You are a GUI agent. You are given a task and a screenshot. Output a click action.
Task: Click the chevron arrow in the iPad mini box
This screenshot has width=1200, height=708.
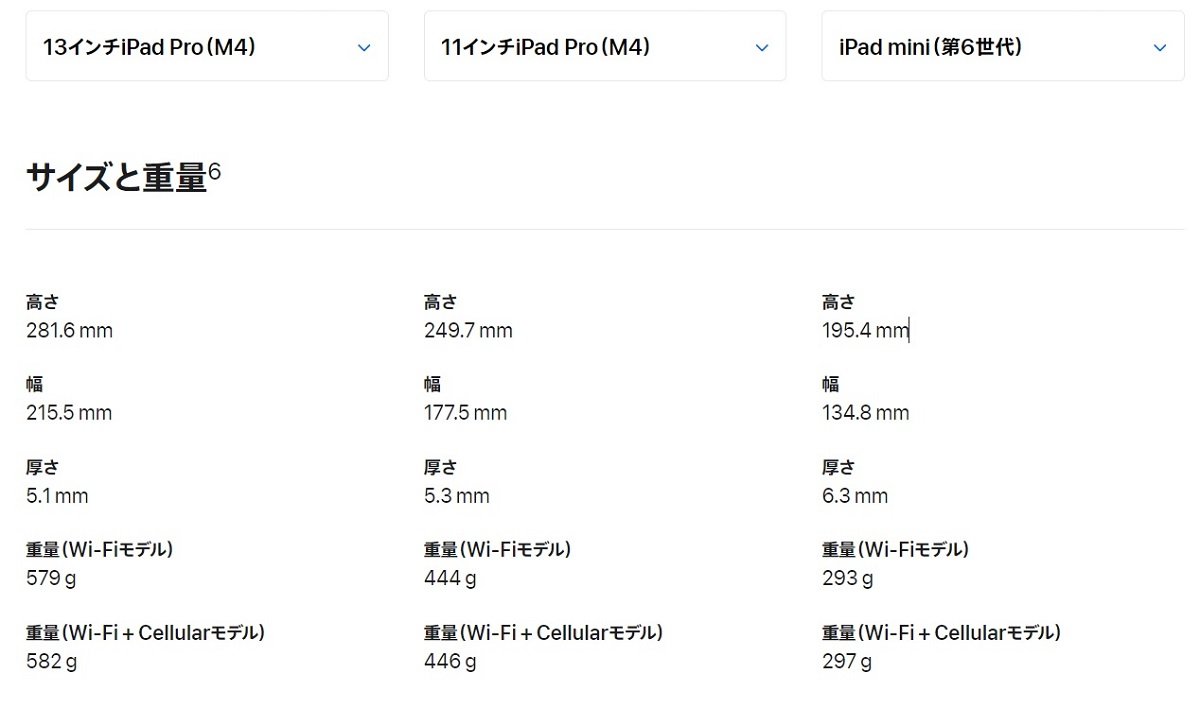click(1160, 48)
